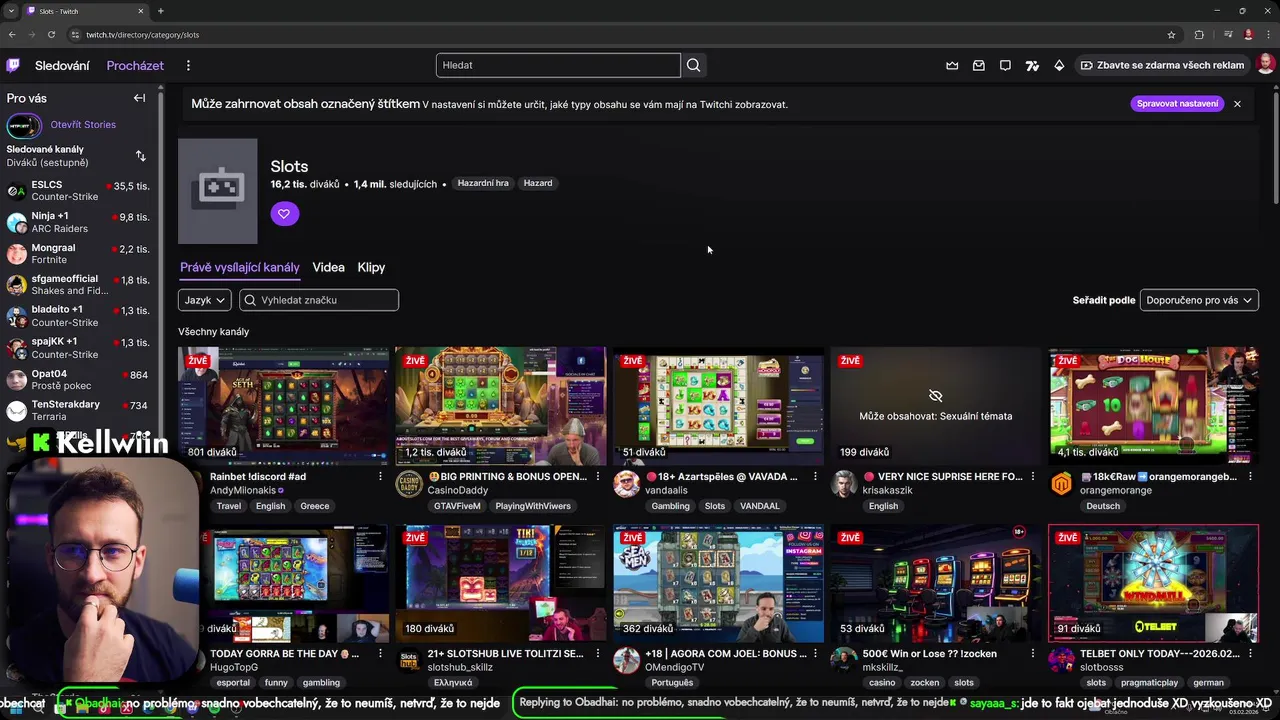Open slotbosss TELBET stream thumbnail

tap(1154, 583)
